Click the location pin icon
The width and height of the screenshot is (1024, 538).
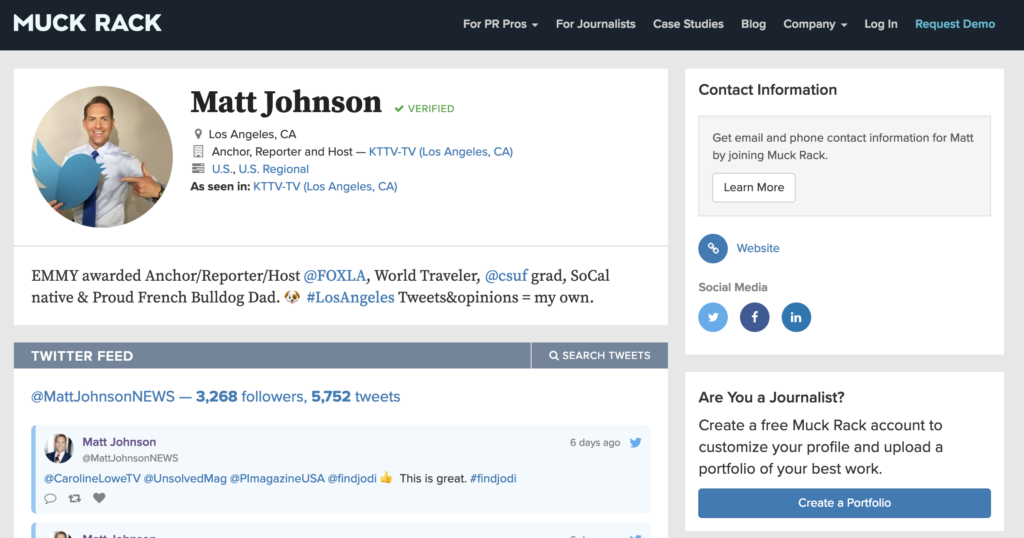click(198, 134)
